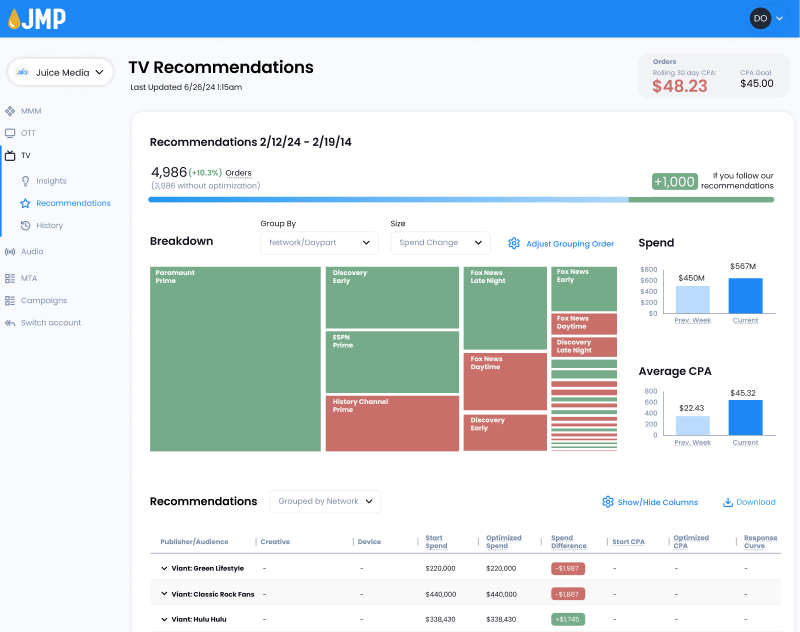Viewport: 800px width, 632px height.
Task: Open the Juice Media account dropdown
Action: pos(60,72)
